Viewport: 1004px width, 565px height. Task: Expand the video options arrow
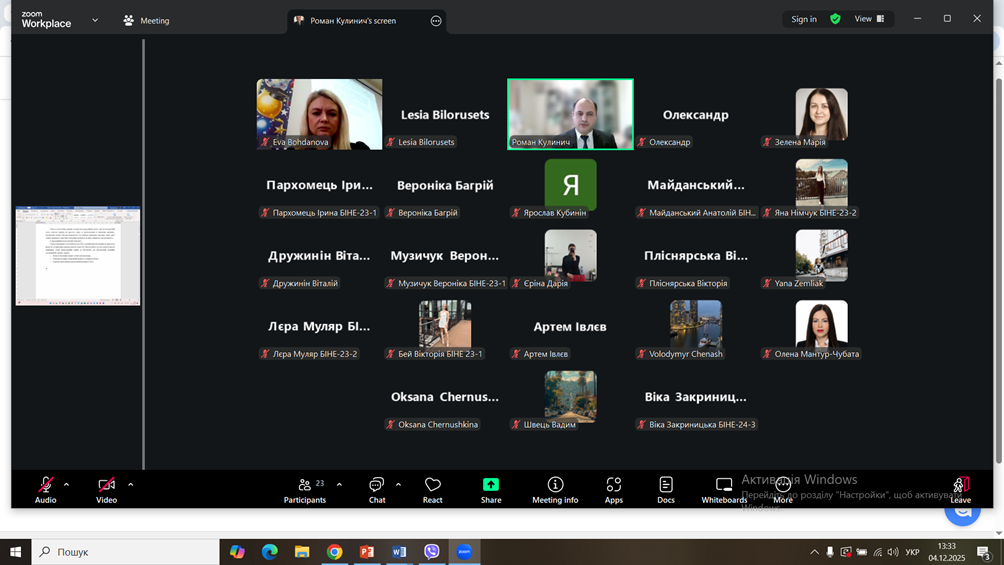pos(131,485)
